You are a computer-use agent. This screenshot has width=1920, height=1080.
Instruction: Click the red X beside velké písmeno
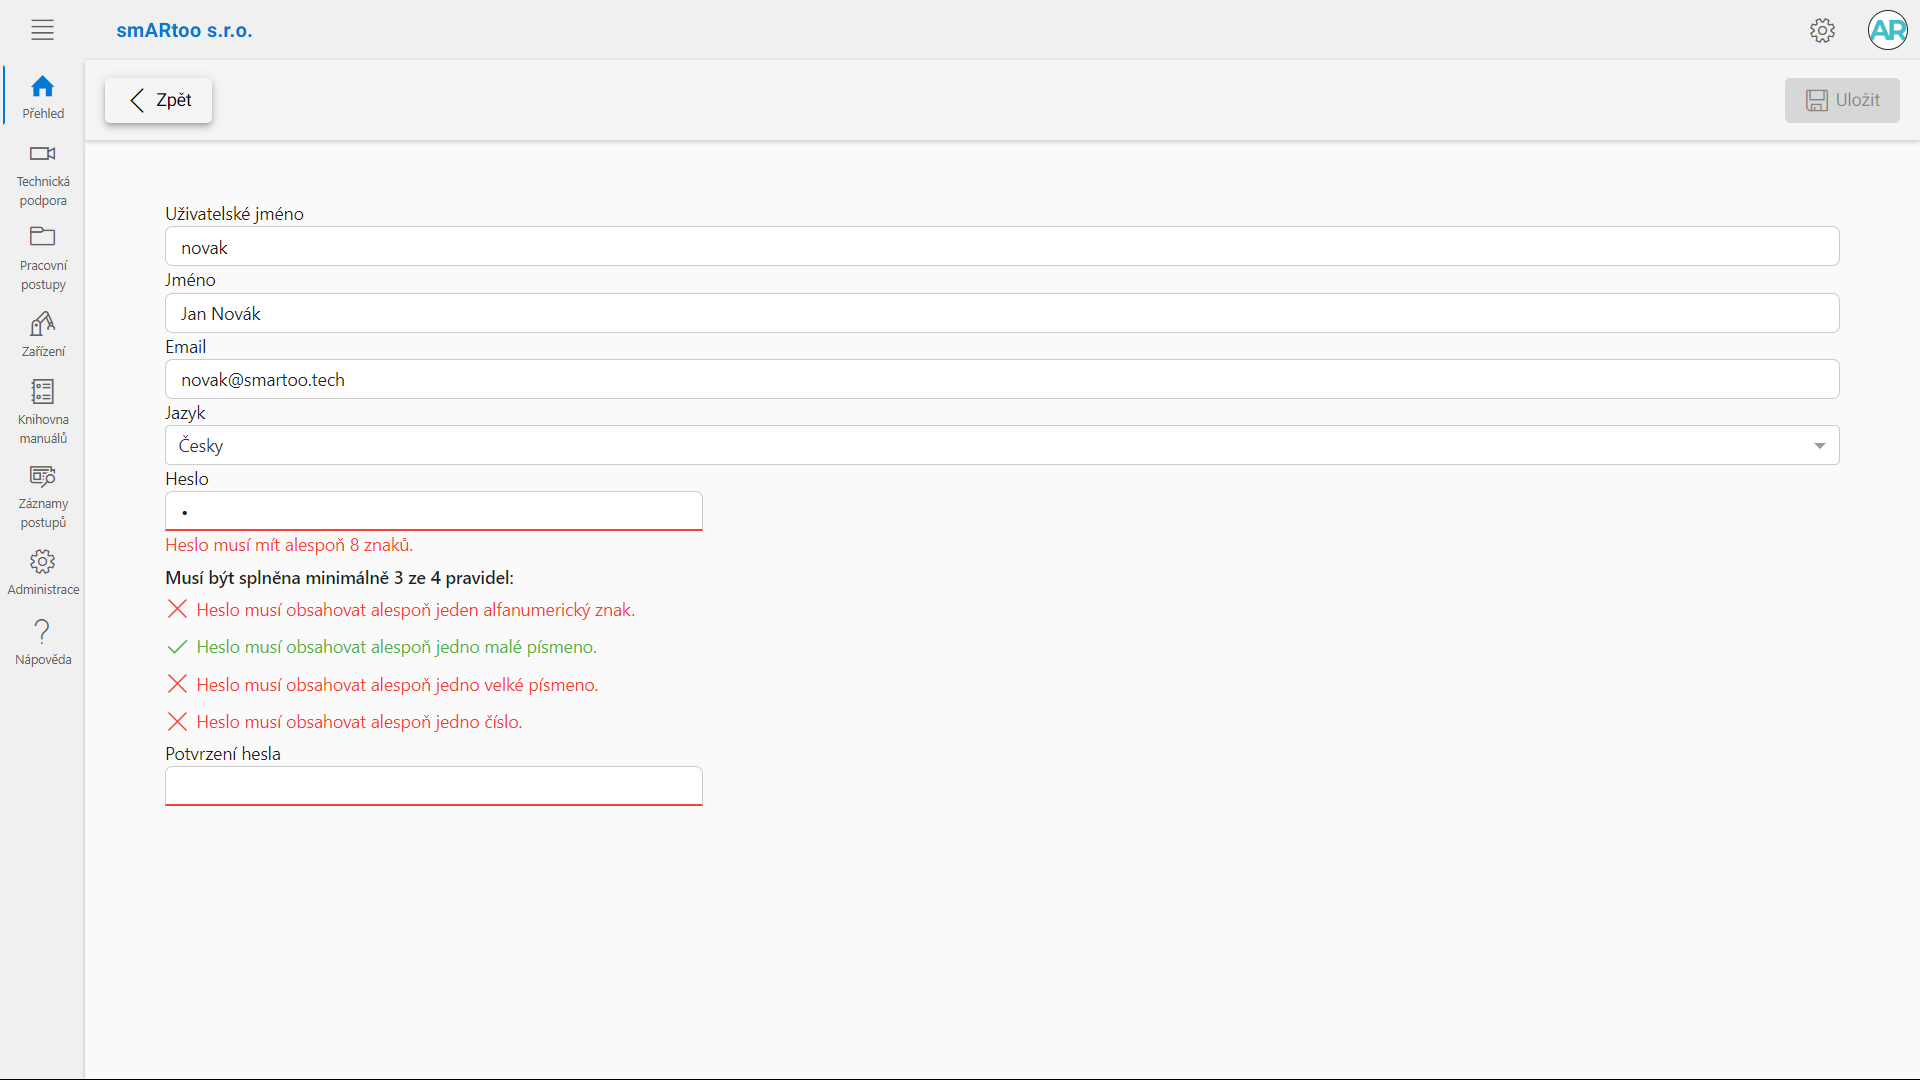coord(177,684)
